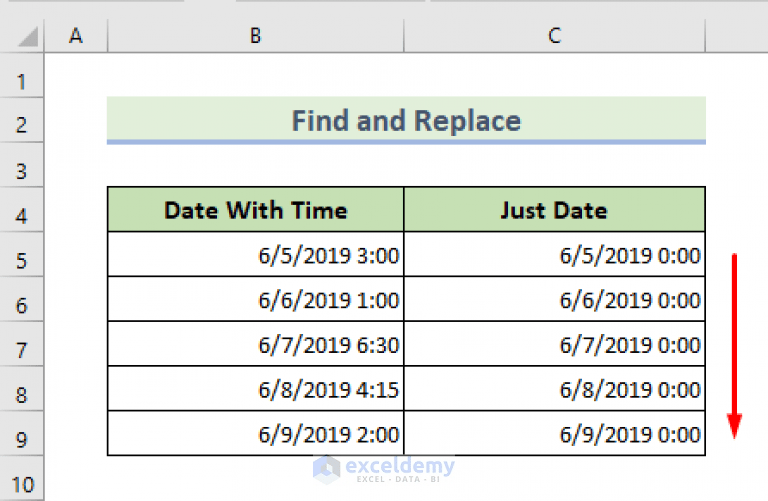Select cell with 6/5/2019 0:00
Viewport: 768px width, 501px height.
click(554, 255)
